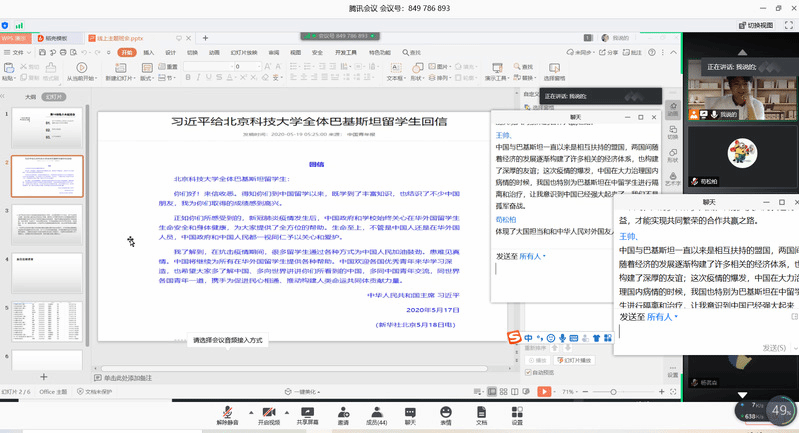Click one-click beautify in status bar
The width and height of the screenshot is (799, 433).
click(303, 392)
